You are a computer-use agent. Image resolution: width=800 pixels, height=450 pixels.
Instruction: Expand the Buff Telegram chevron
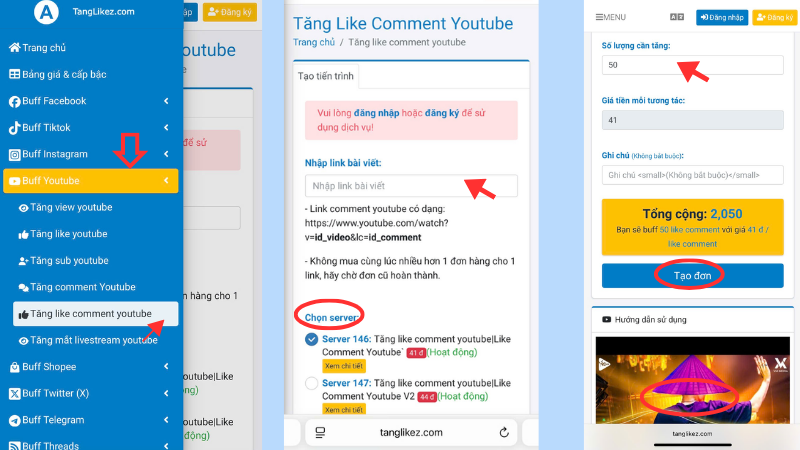[166, 419]
